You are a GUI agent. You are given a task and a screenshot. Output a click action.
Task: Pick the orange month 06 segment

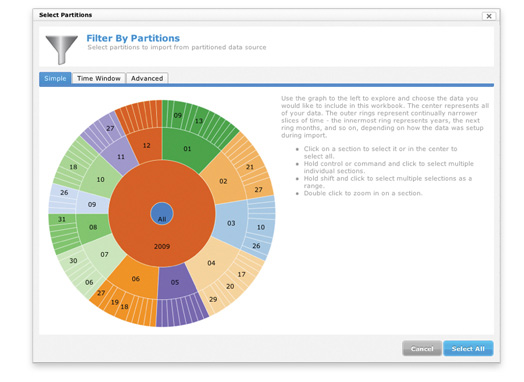coord(135,278)
